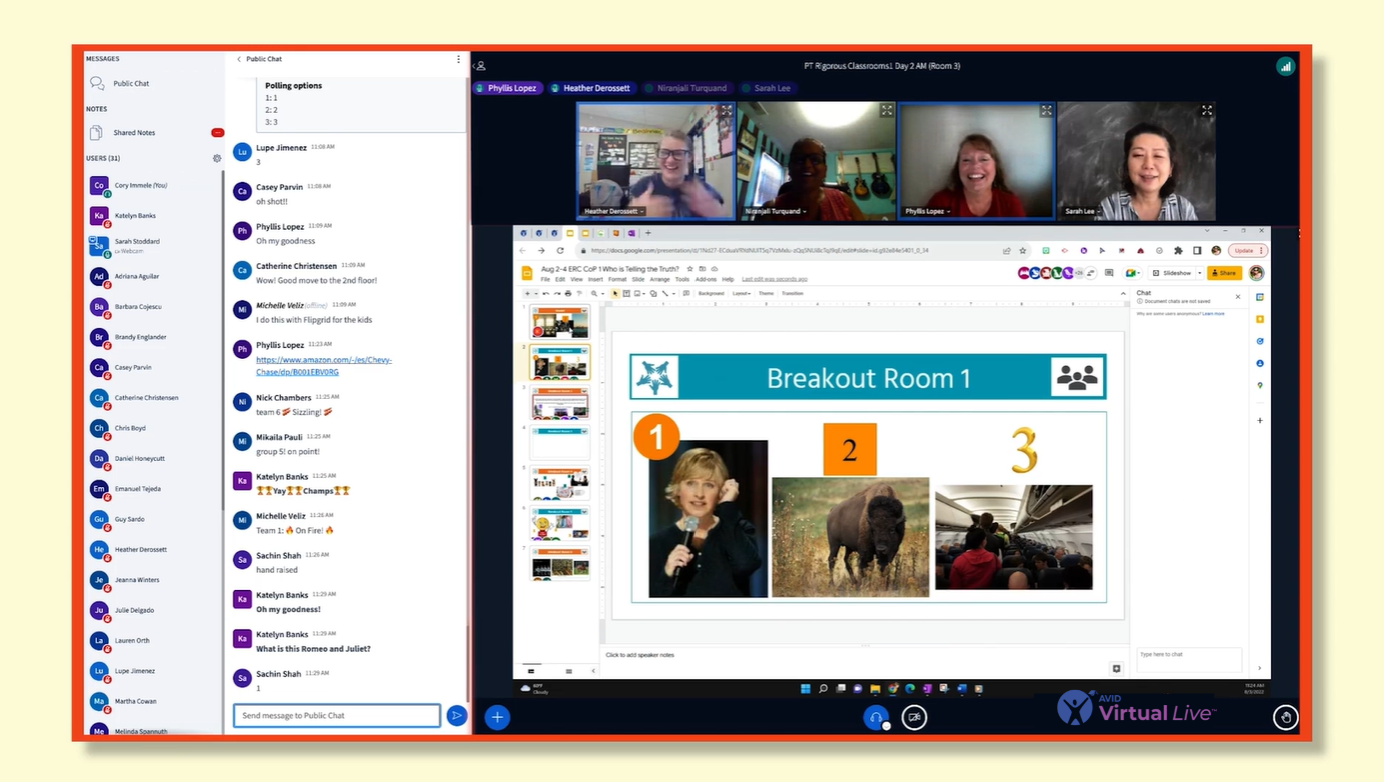Open the Amazon link posted by Phyllis Lopez
This screenshot has height=782, width=1384.
[324, 366]
